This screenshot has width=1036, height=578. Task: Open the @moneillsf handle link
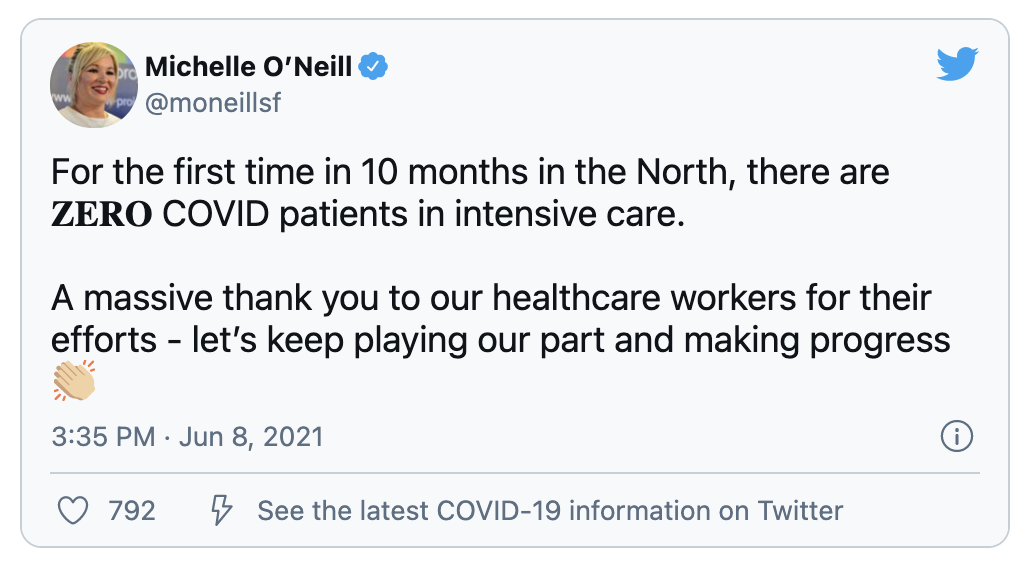tap(214, 102)
